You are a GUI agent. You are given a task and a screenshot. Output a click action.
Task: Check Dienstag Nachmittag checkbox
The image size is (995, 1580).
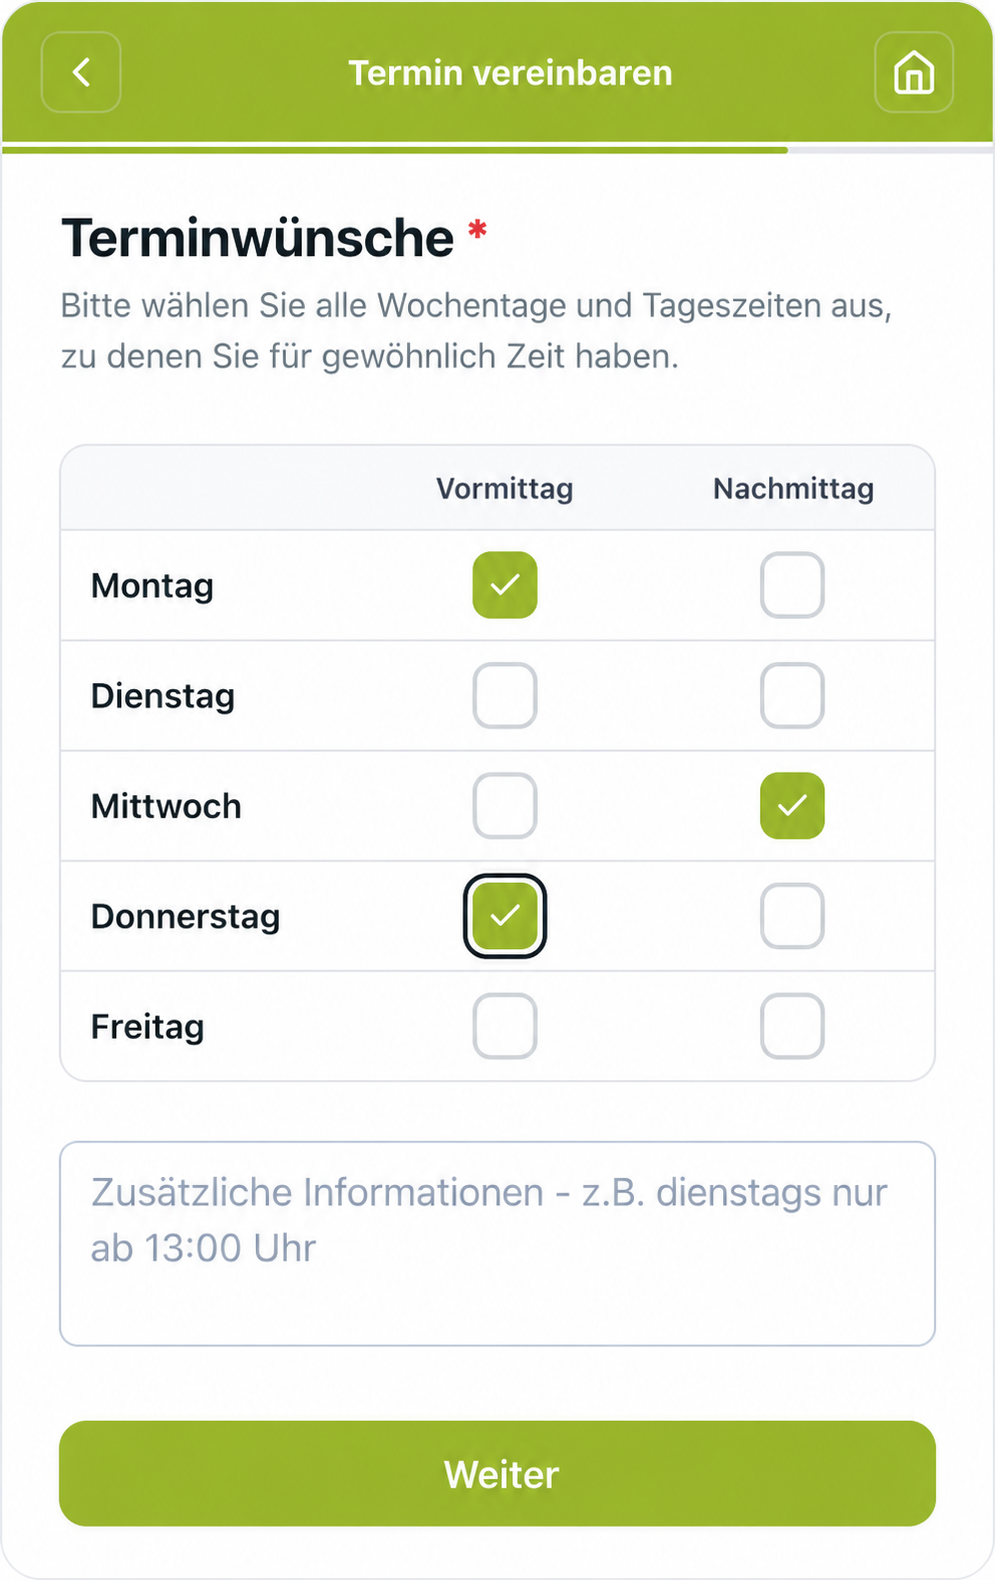pos(792,695)
